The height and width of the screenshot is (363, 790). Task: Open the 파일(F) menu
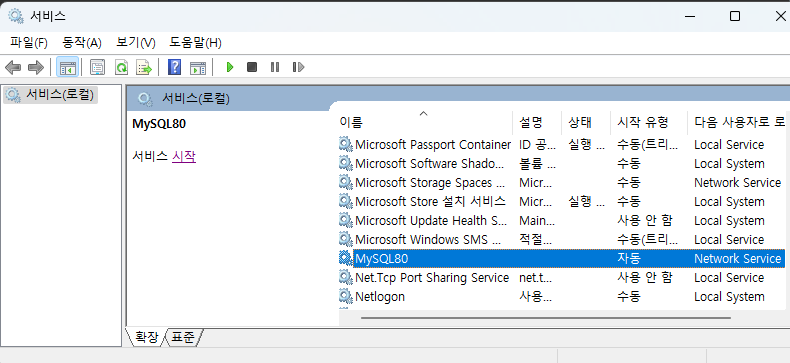29,43
